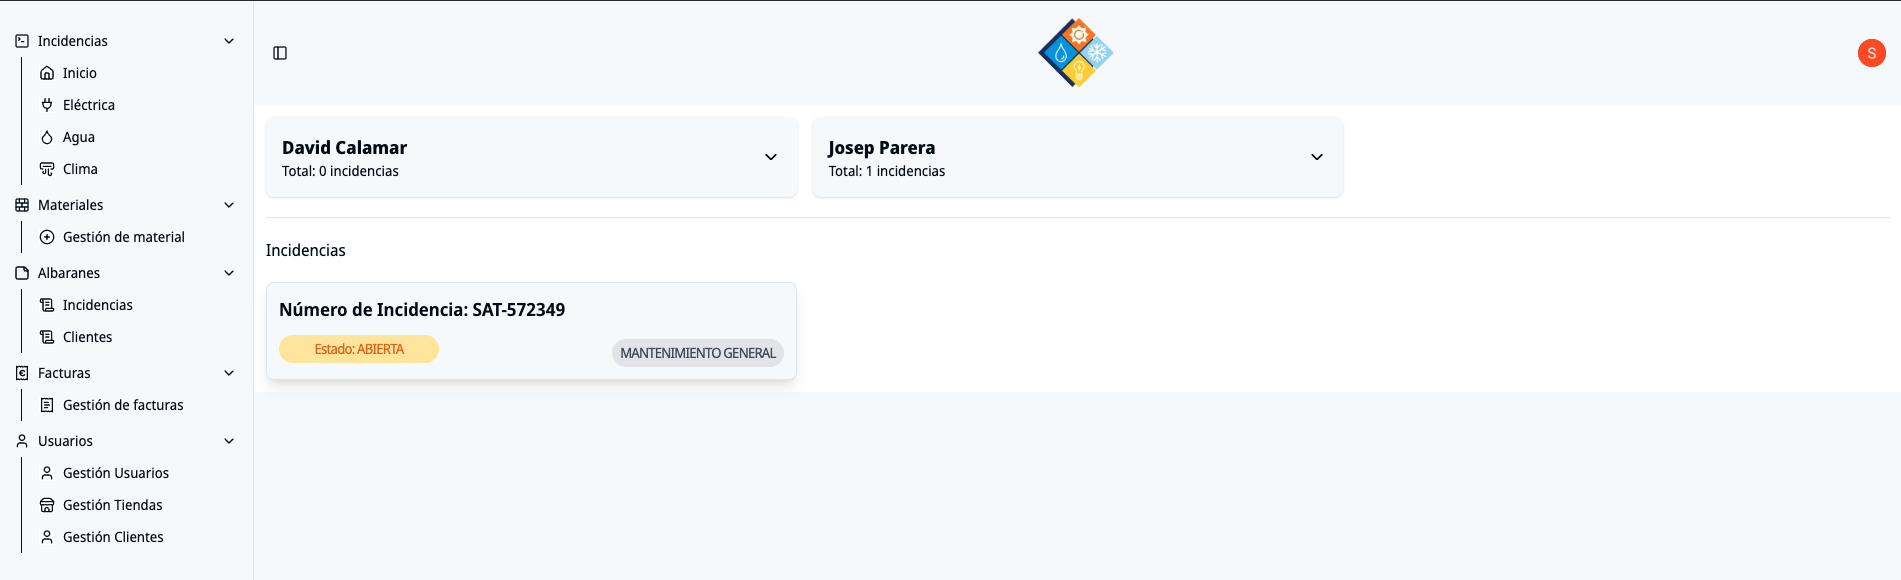Click the Facturas euro document icon
This screenshot has height=580, width=1901.
tap(22, 373)
